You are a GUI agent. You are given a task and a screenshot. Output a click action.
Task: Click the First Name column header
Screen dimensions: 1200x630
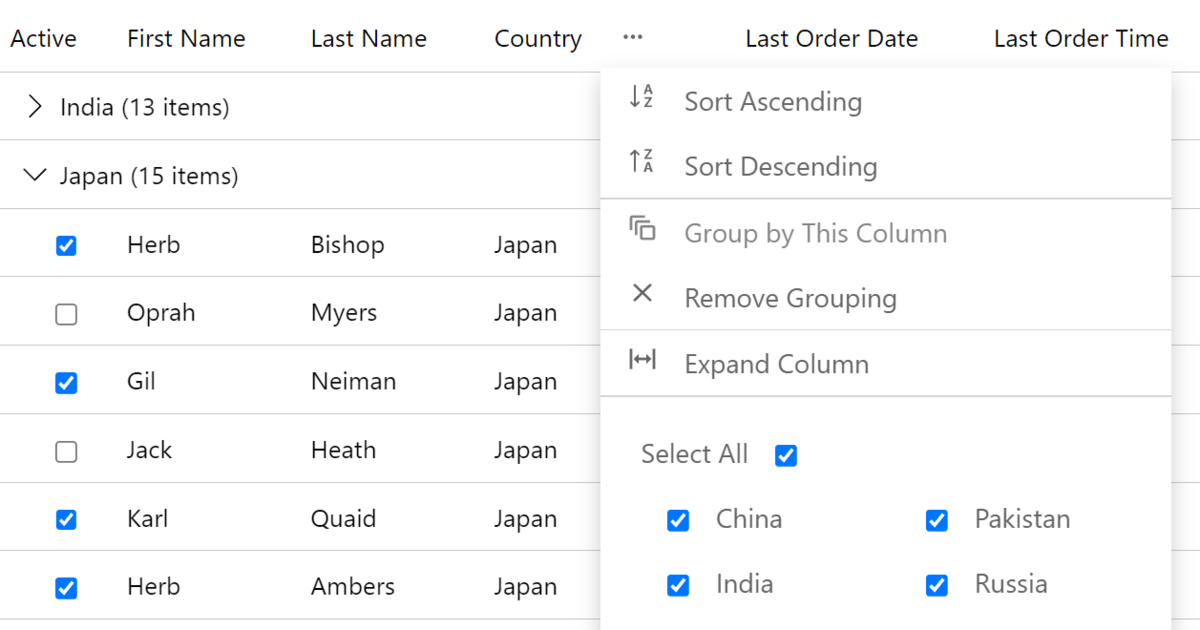coord(186,39)
